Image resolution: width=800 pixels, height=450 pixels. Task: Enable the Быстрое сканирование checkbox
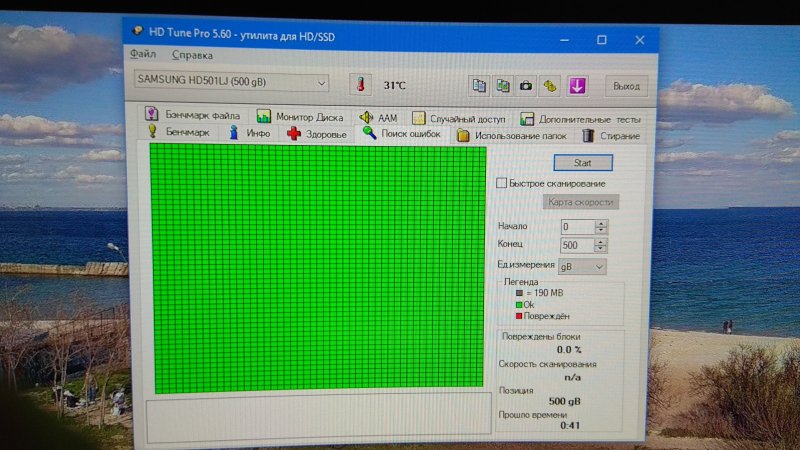(502, 183)
